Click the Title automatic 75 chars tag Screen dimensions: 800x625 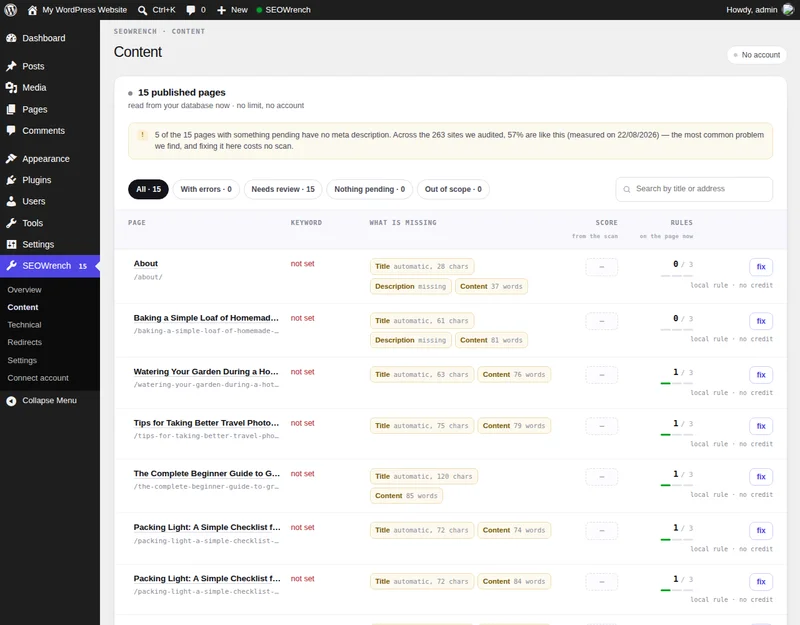(x=422, y=426)
